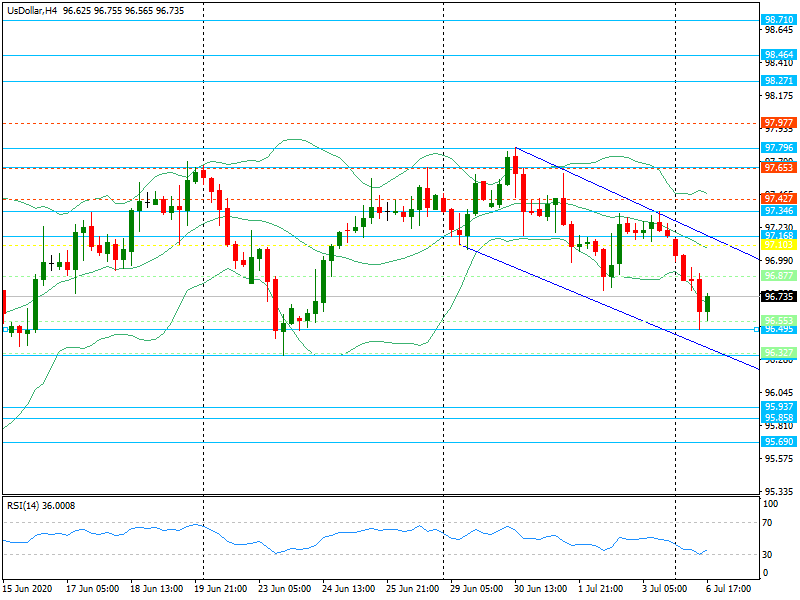Select the 23 Jun 17:00 time label
The width and height of the screenshot is (800, 600).
tap(284, 587)
